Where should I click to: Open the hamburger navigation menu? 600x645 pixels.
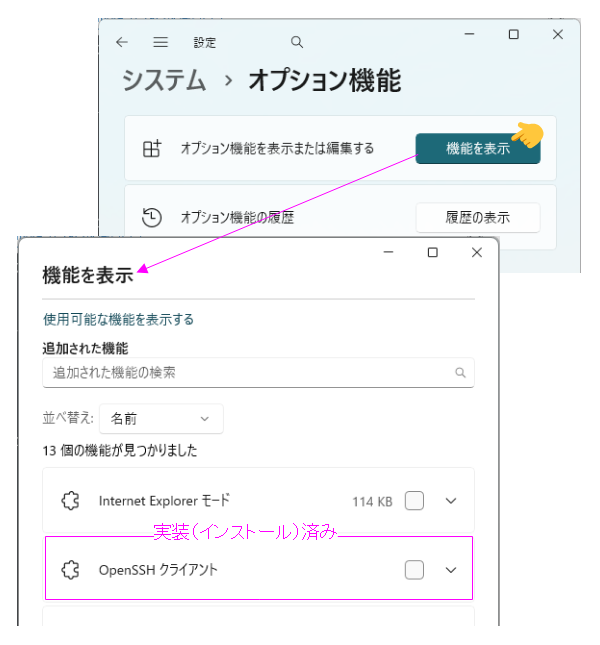pyautogui.click(x=160, y=42)
